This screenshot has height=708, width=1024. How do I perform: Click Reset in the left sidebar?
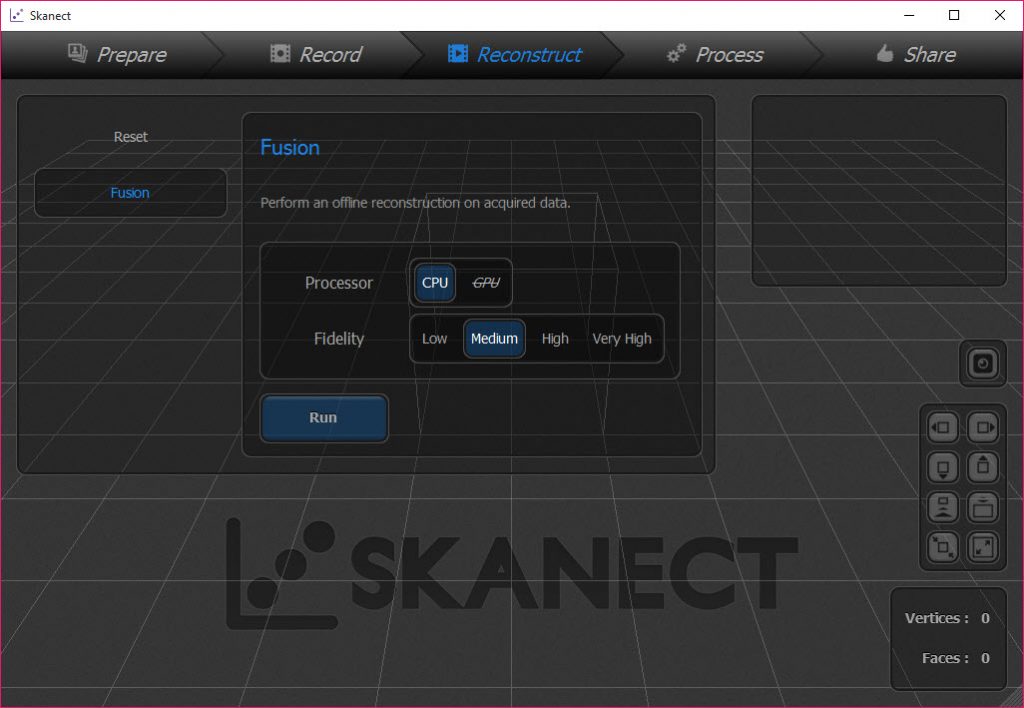coord(131,137)
